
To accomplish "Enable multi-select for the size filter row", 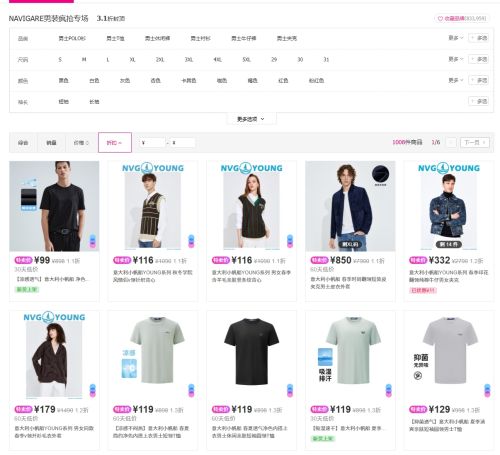I will (x=478, y=59).
